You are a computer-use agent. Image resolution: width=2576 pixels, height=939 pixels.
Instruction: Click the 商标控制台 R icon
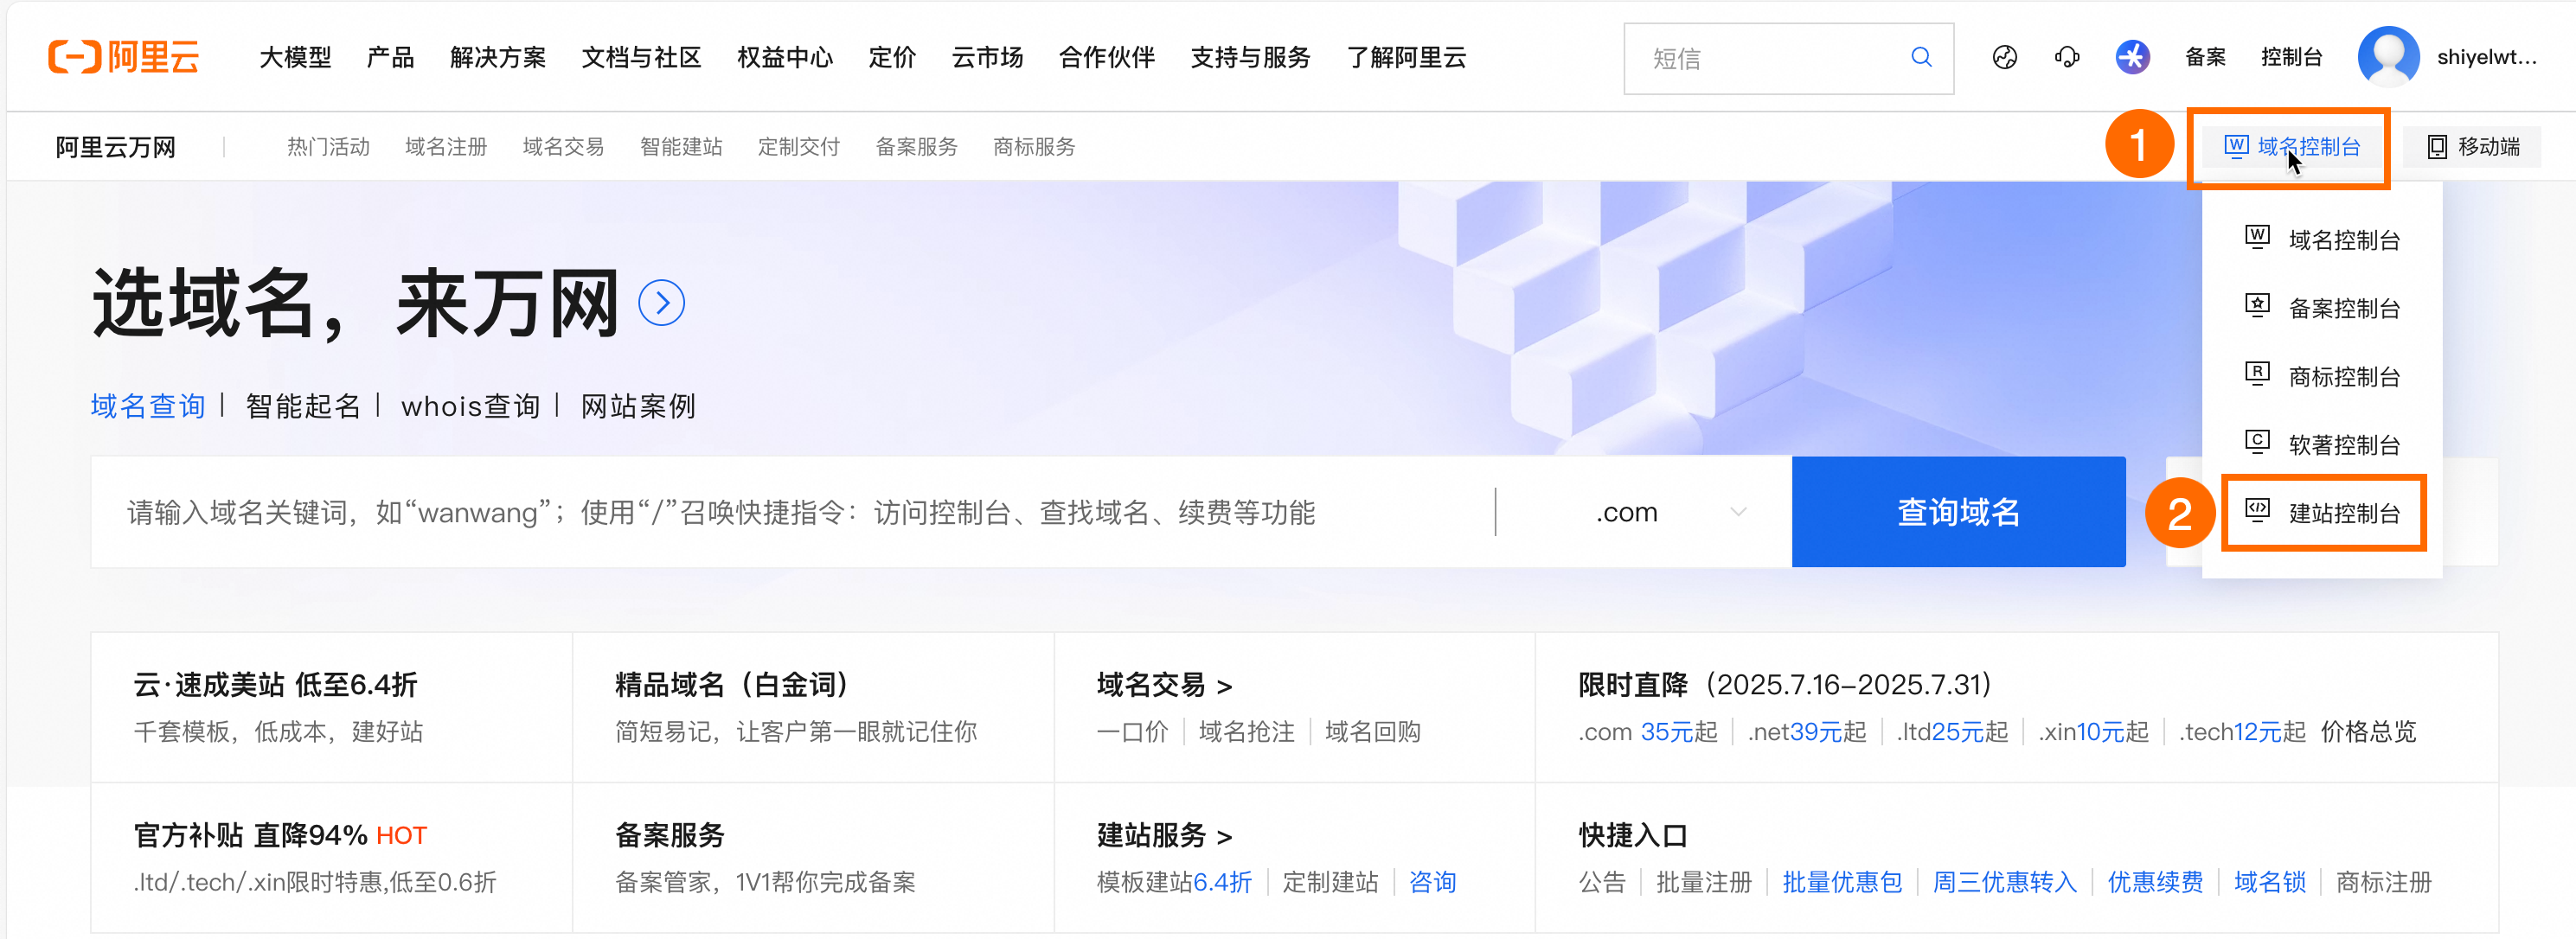2257,374
